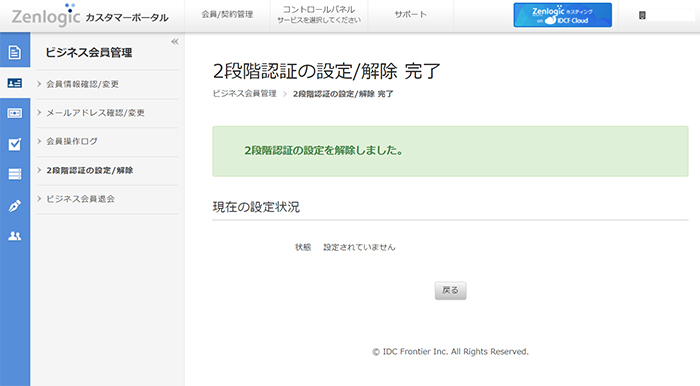Viewport: 700px width, 386px height.
Task: Click the 現在の設定状況 heading
Action: pos(256,207)
